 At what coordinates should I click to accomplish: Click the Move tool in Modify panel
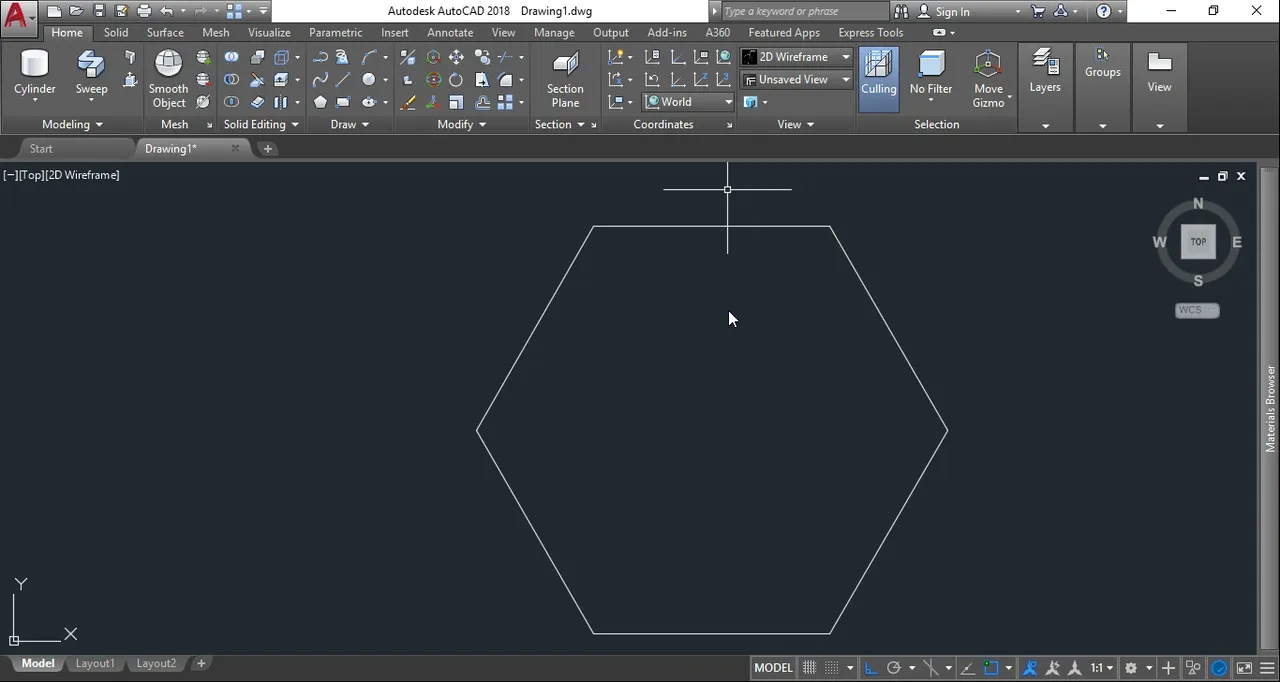pyautogui.click(x=456, y=57)
